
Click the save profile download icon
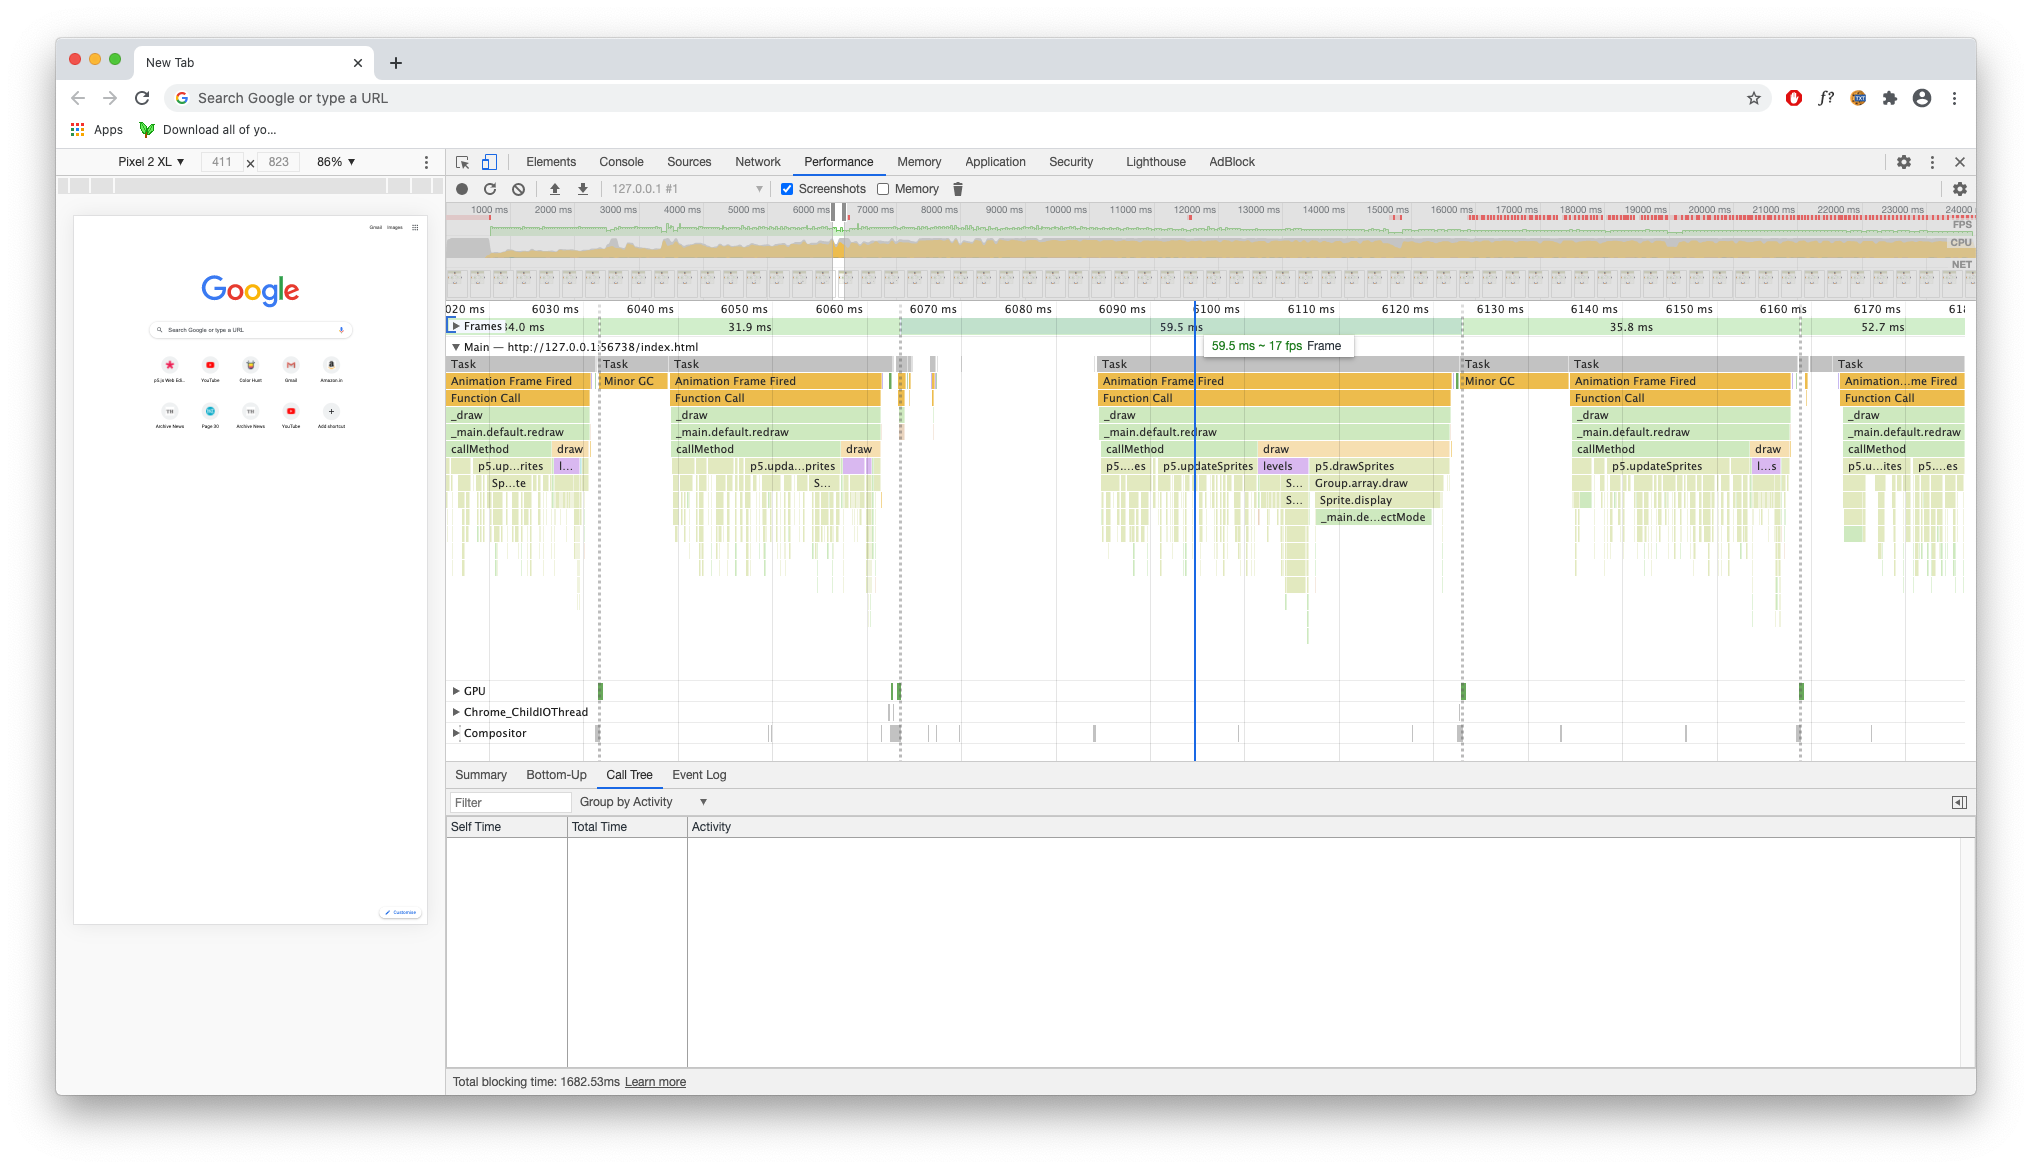tap(583, 189)
